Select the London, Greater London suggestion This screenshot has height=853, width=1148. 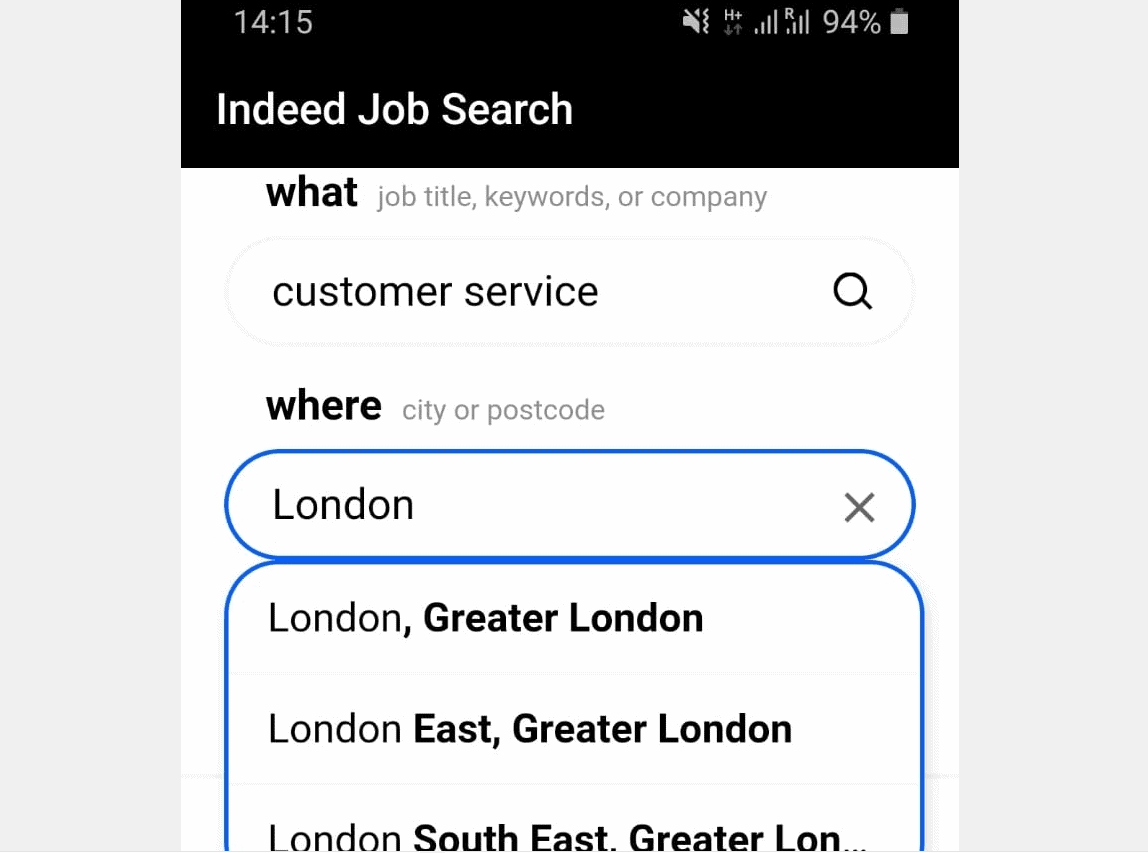[x=484, y=617]
